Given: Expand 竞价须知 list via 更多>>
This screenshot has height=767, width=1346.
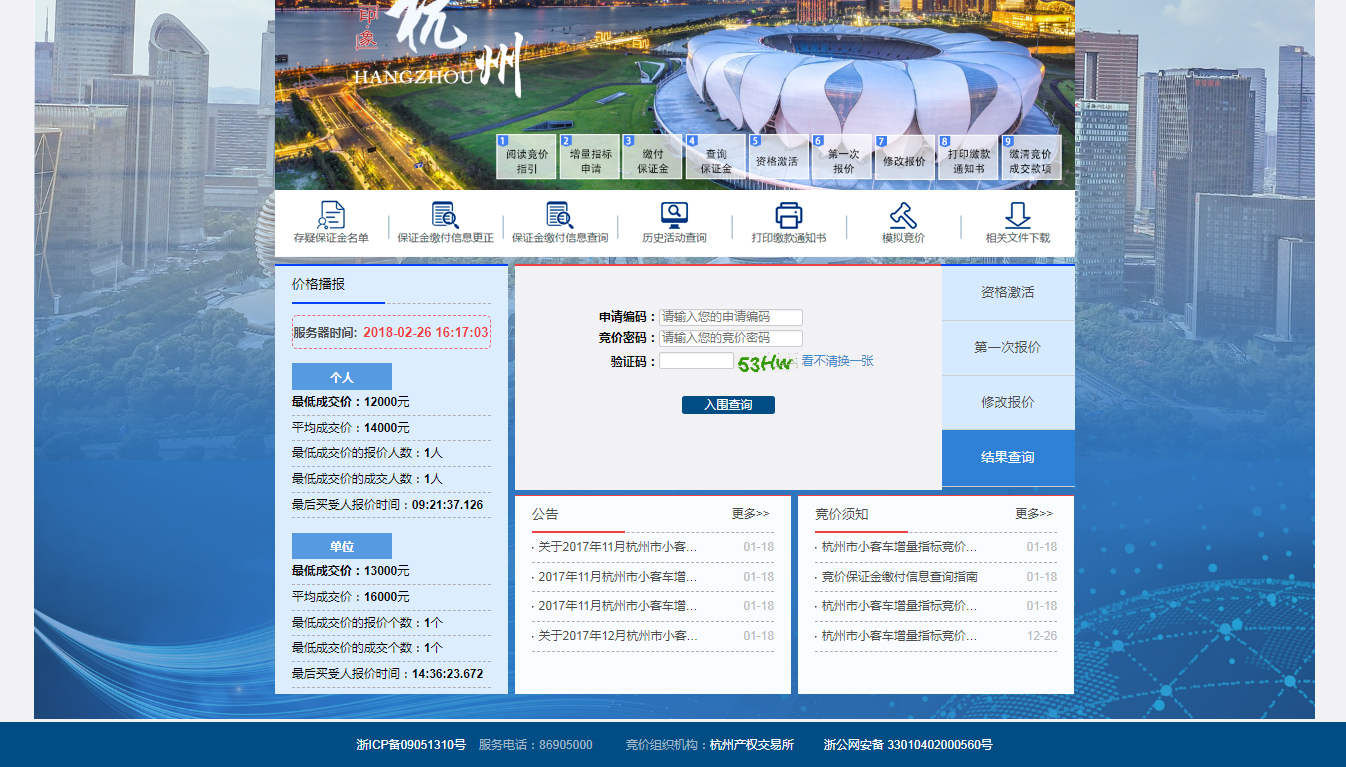Looking at the screenshot, I should pyautogui.click(x=1034, y=514).
